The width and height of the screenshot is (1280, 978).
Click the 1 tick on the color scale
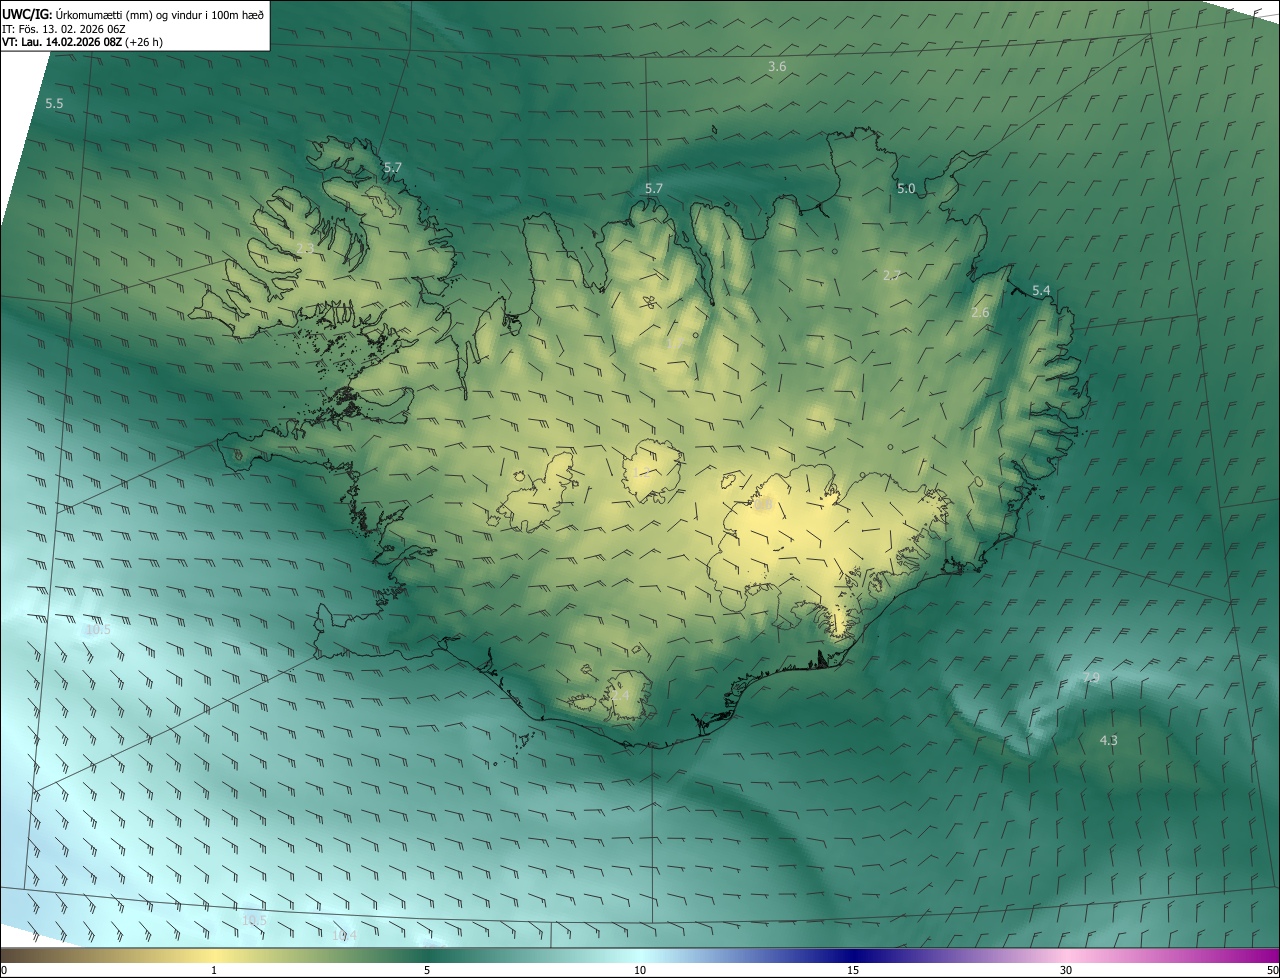(x=214, y=970)
